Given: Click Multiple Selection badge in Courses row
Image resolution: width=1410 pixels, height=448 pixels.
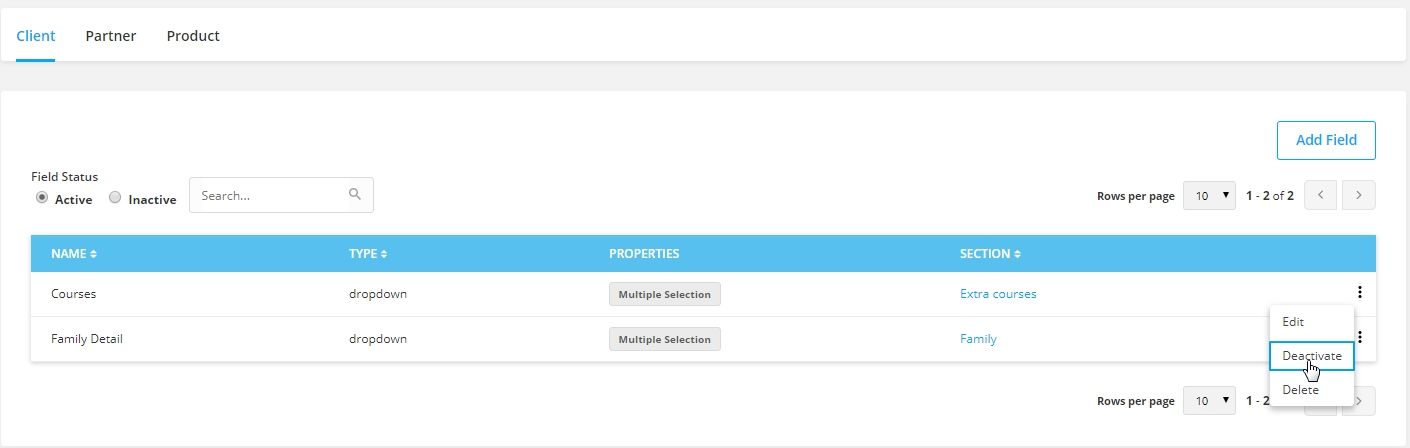Looking at the screenshot, I should coord(664,294).
